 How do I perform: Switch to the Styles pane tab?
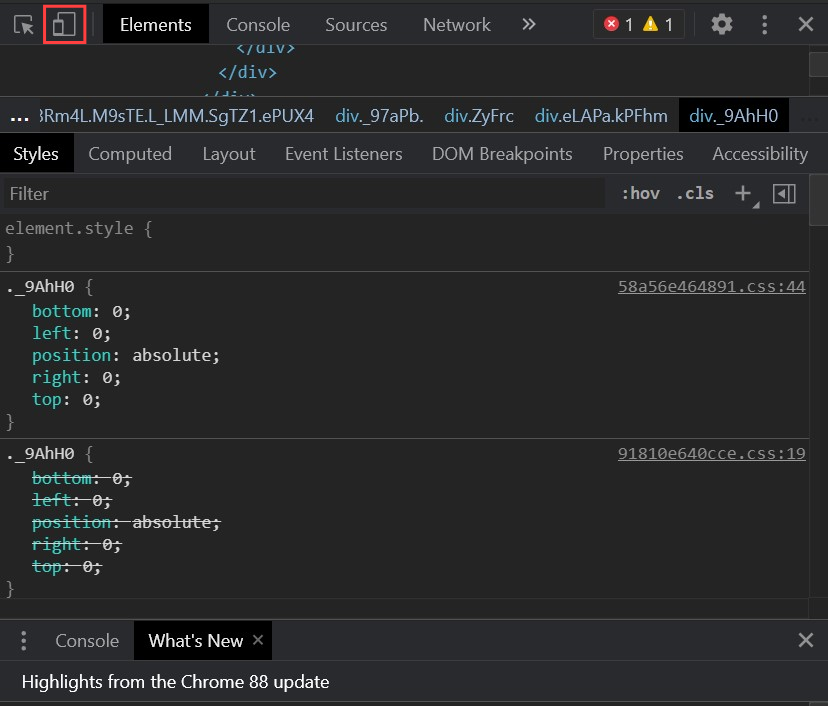coord(36,154)
